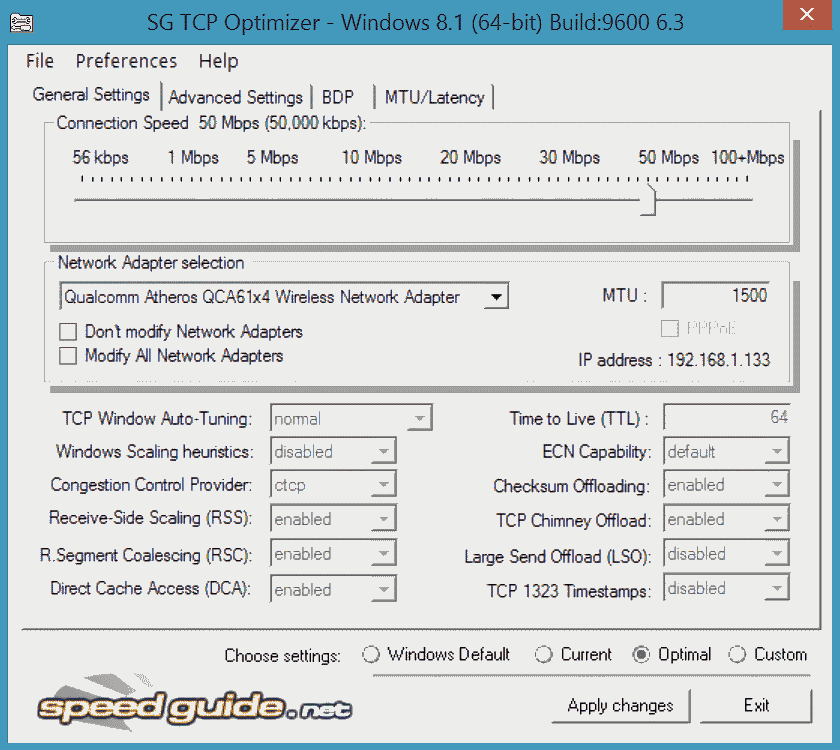The height and width of the screenshot is (750, 840).
Task: Switch to the General Settings tab
Action: click(91, 95)
